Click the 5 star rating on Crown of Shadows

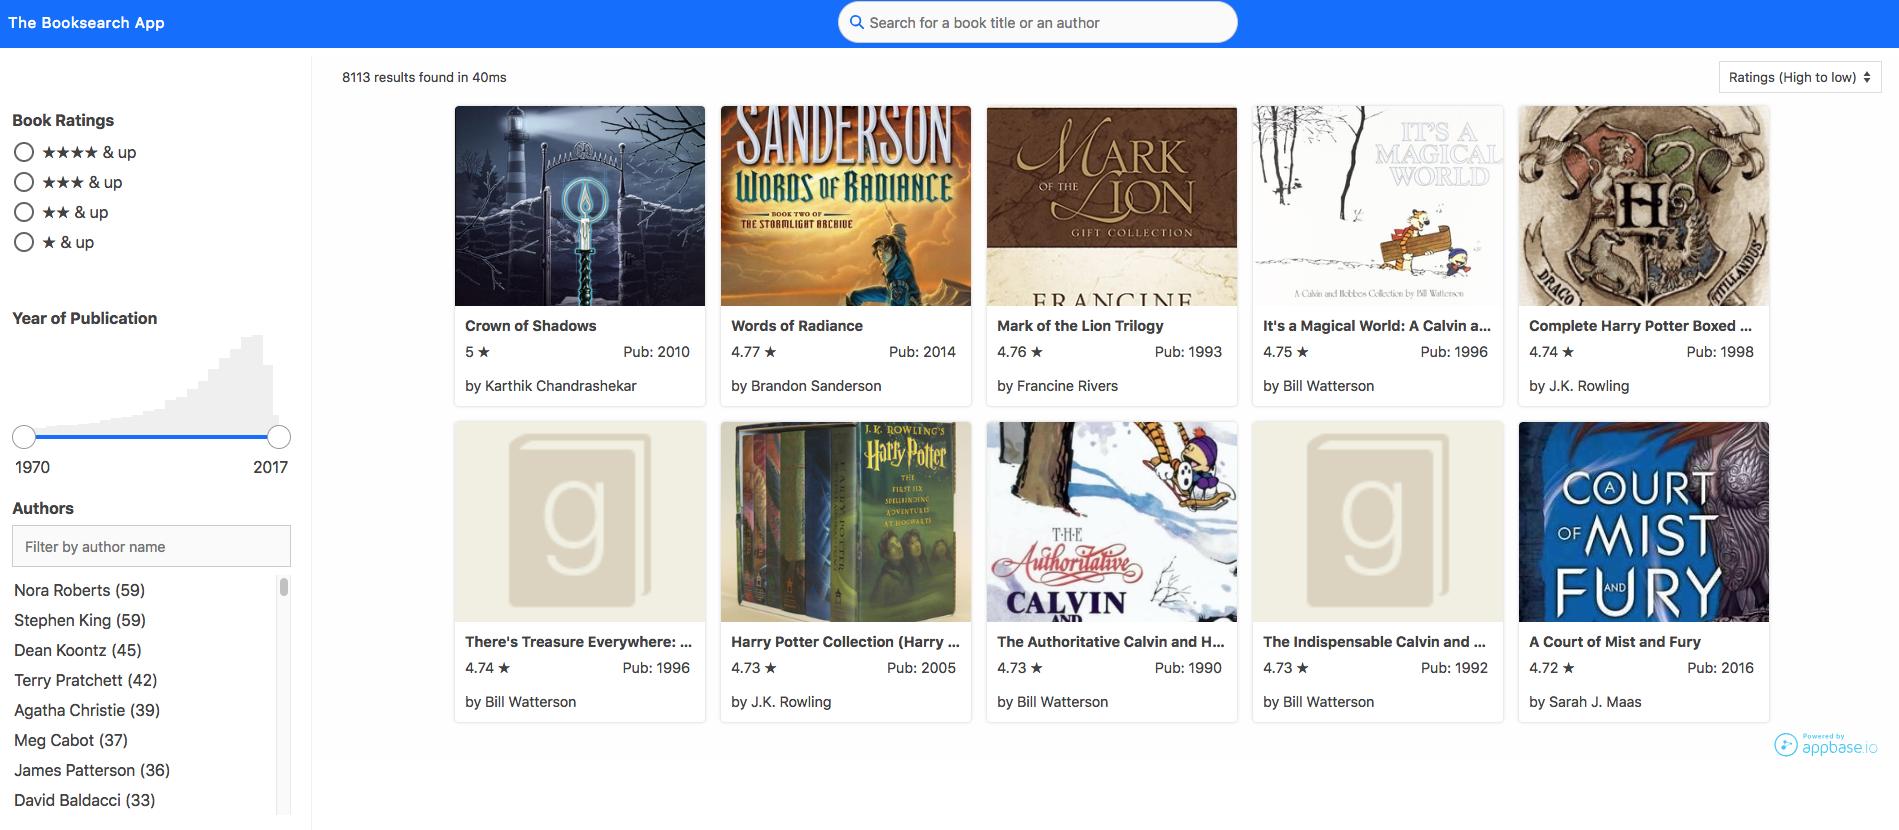(477, 352)
